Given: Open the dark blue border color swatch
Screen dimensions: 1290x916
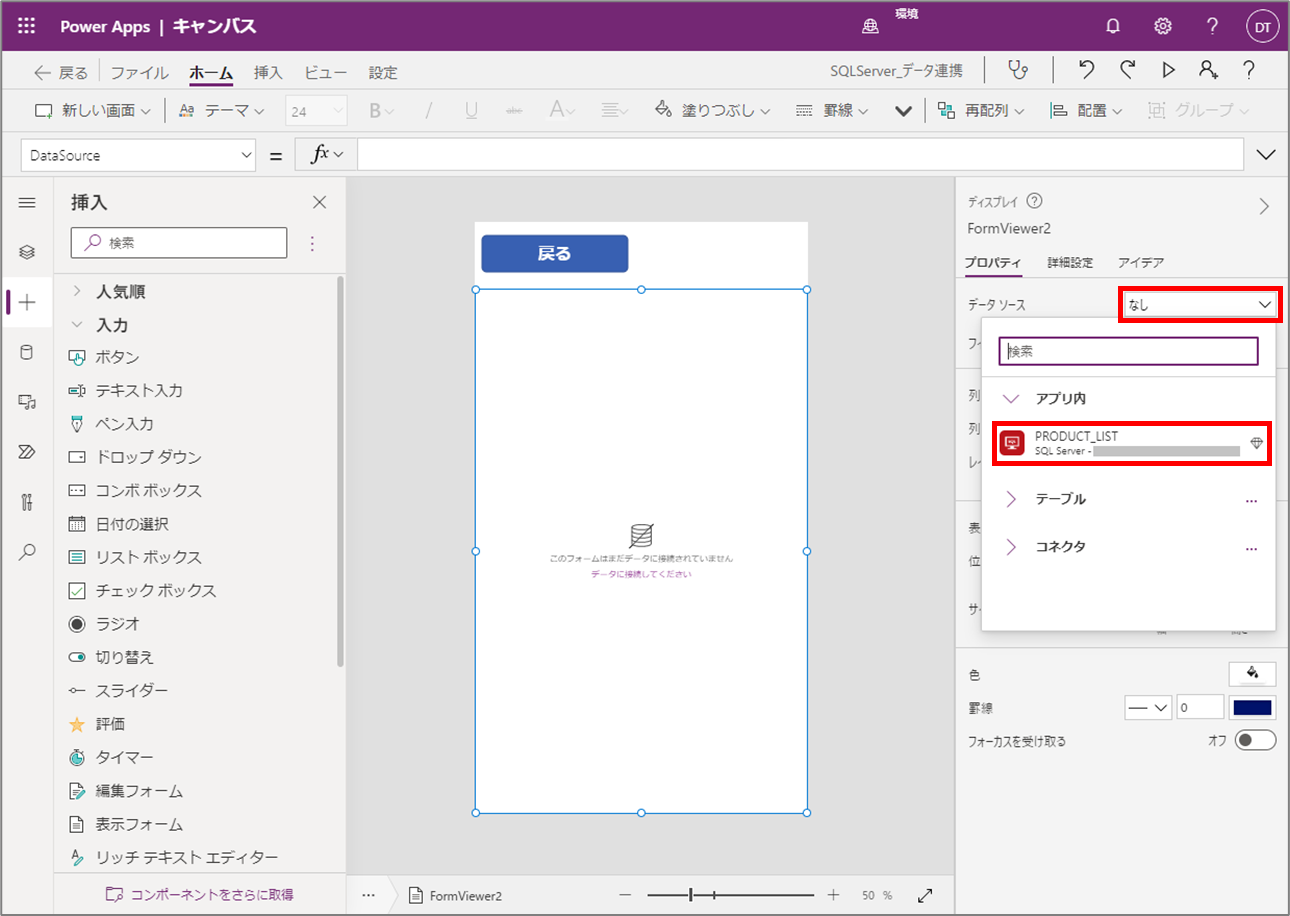Looking at the screenshot, I should tap(1253, 708).
